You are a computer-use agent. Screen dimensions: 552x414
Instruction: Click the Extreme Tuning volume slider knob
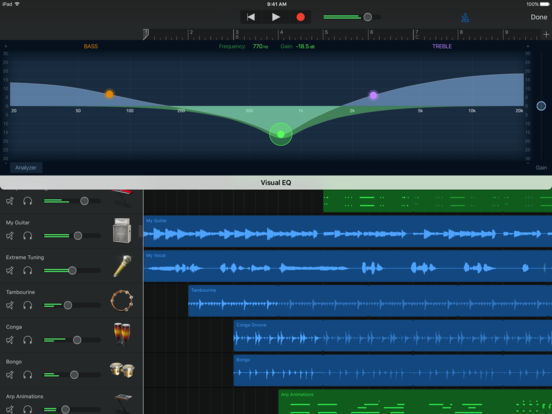(x=72, y=270)
